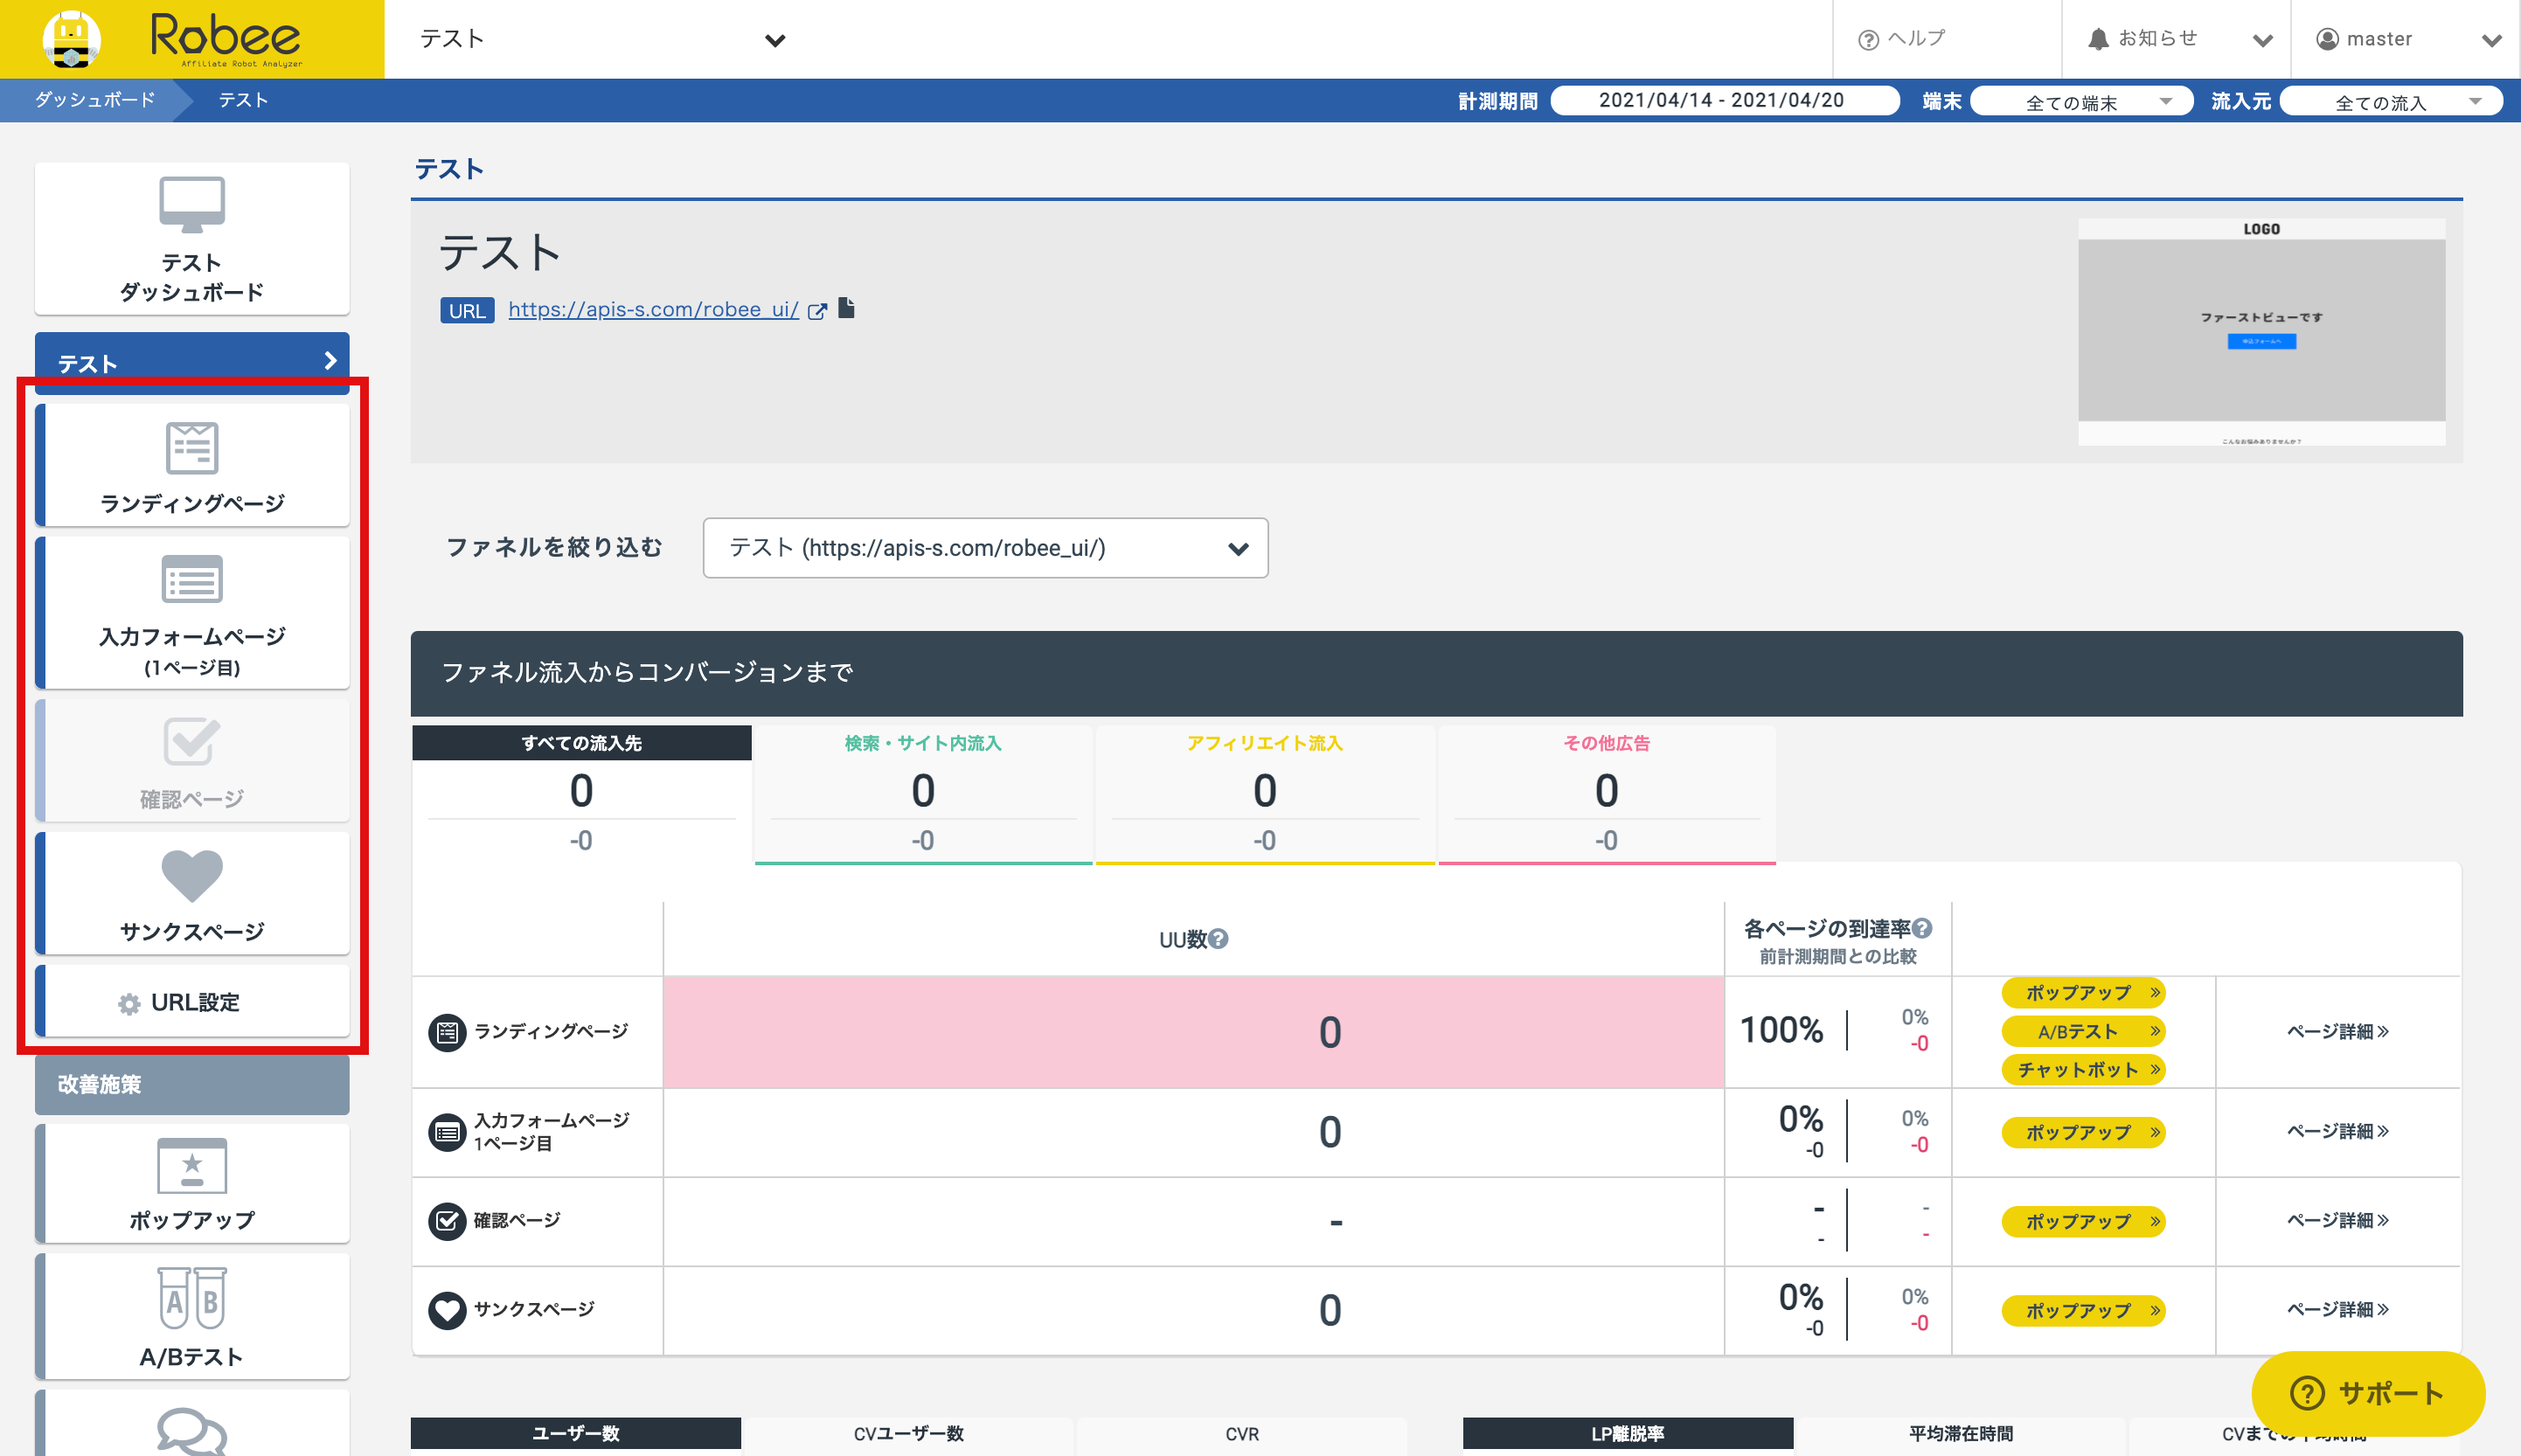Open the ポップアップ sidebar icon

pos(192,1166)
